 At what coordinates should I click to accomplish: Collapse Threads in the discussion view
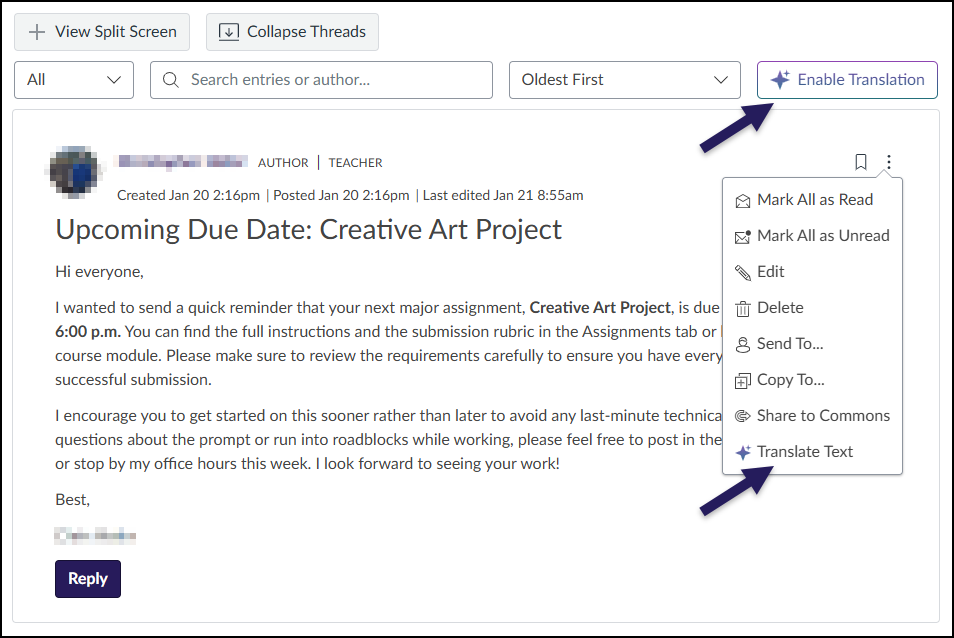point(292,31)
